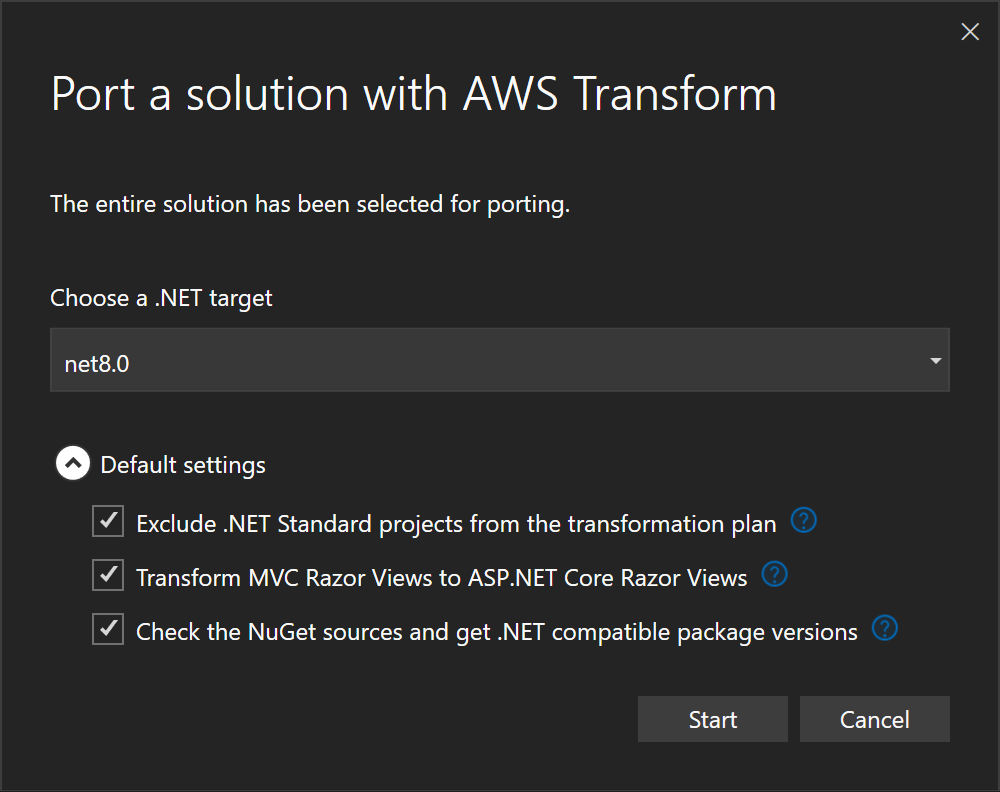1000x792 pixels.
Task: Toggle the NuGet compatible package versions check
Action: point(107,629)
